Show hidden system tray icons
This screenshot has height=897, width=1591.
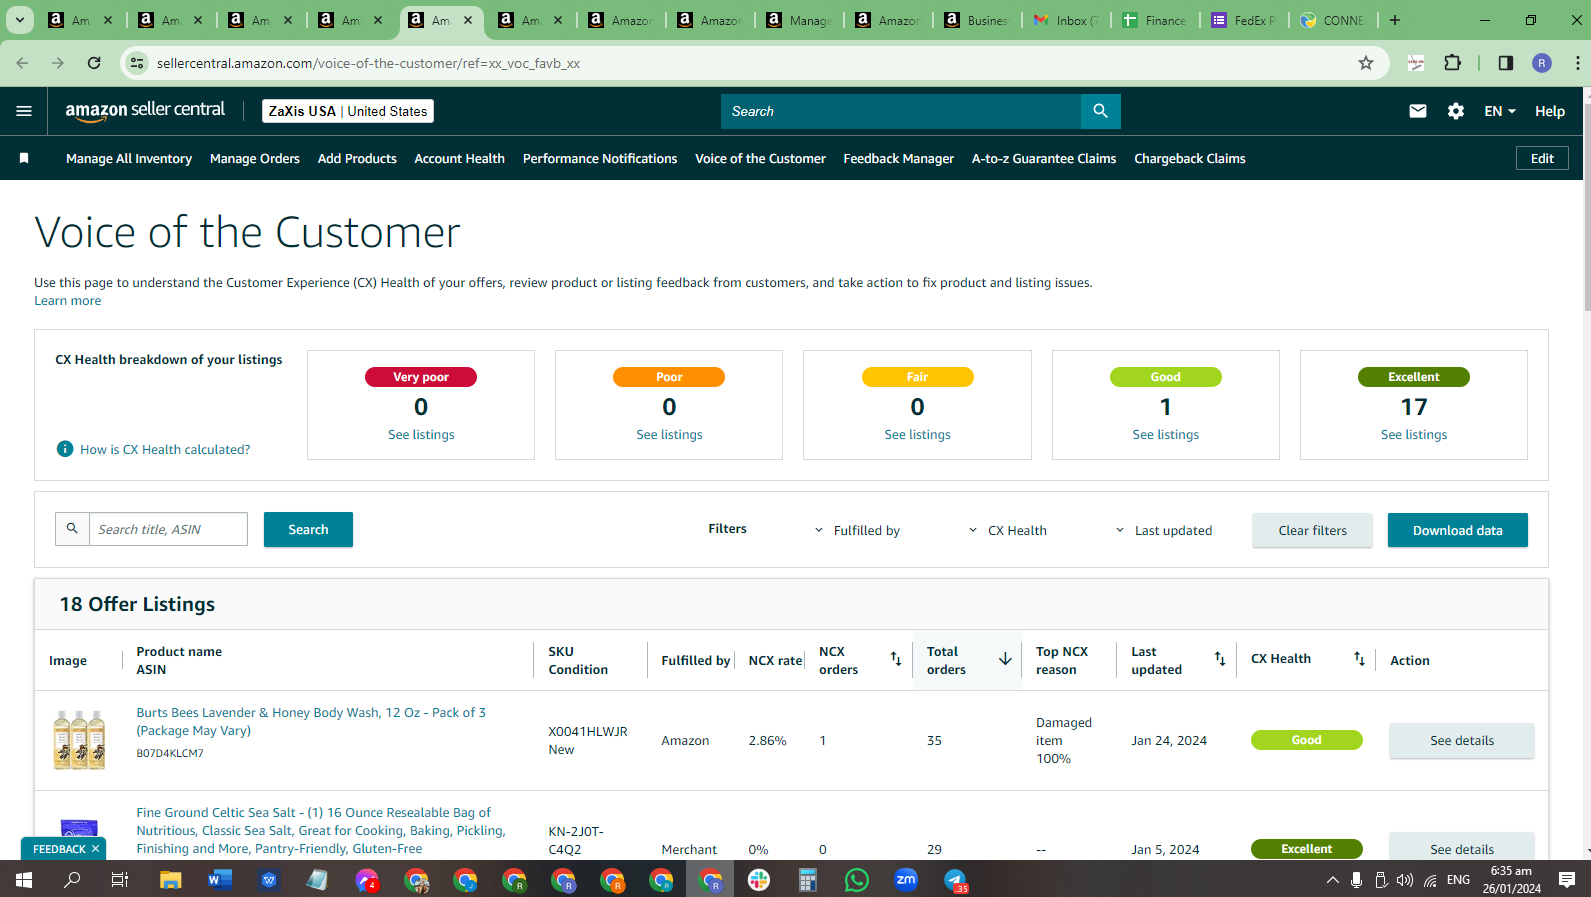(x=1332, y=880)
